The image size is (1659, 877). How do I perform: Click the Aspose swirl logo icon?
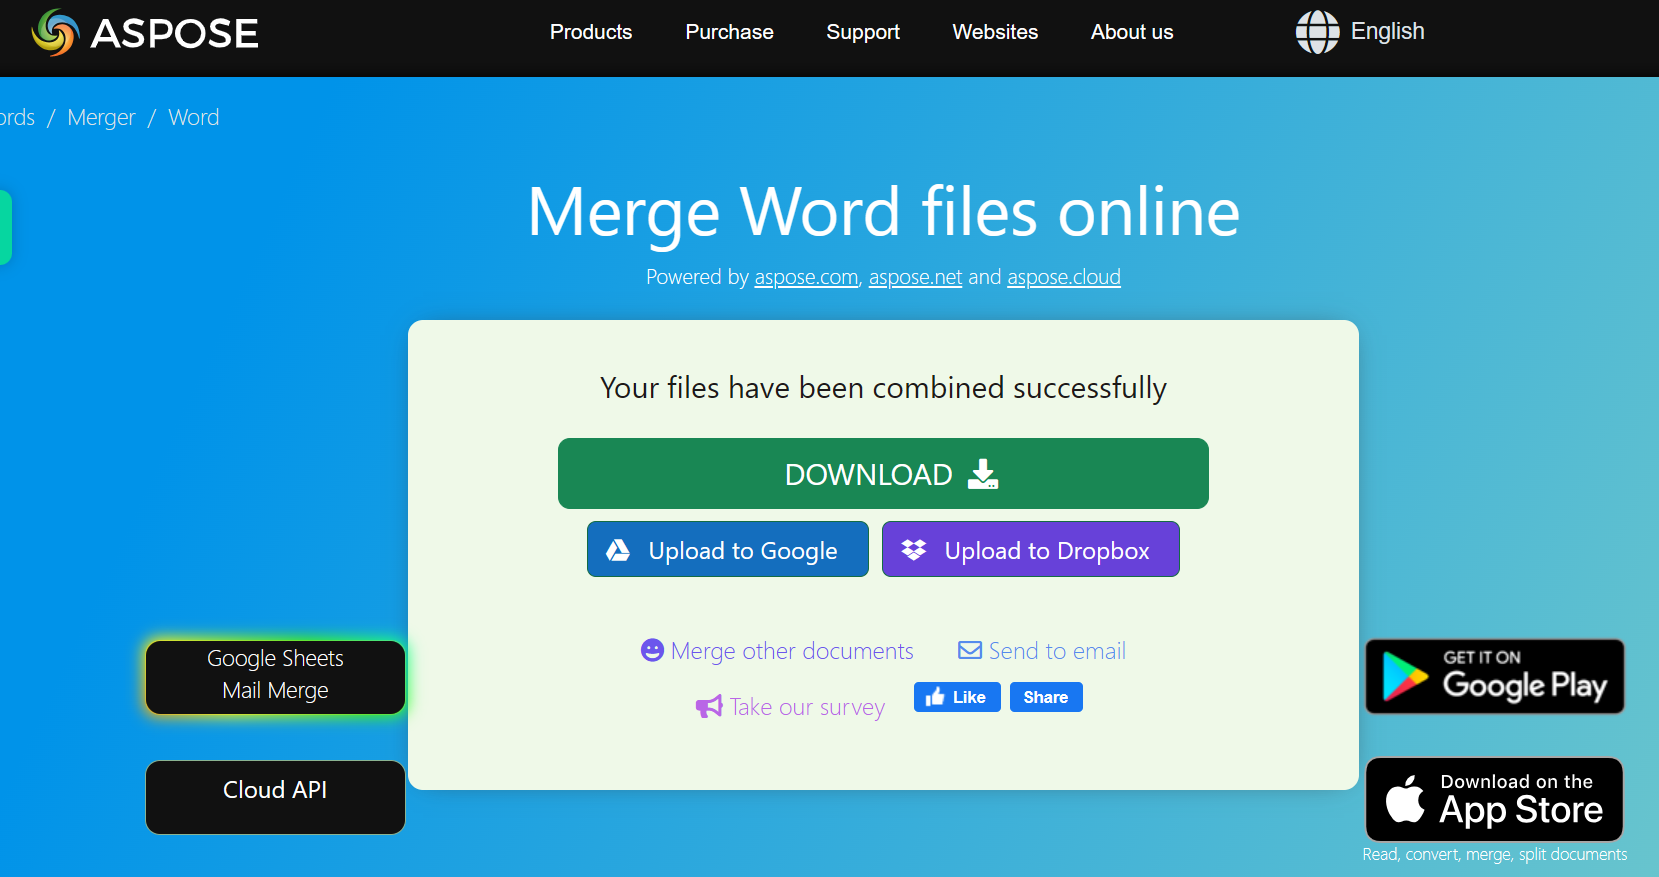pos(55,33)
